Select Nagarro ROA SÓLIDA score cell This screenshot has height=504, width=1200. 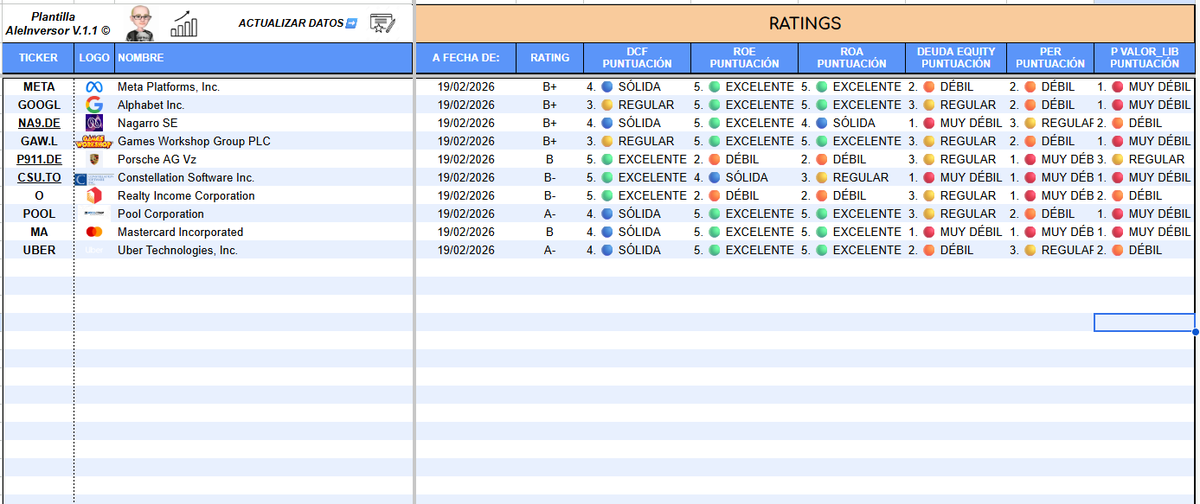851,123
